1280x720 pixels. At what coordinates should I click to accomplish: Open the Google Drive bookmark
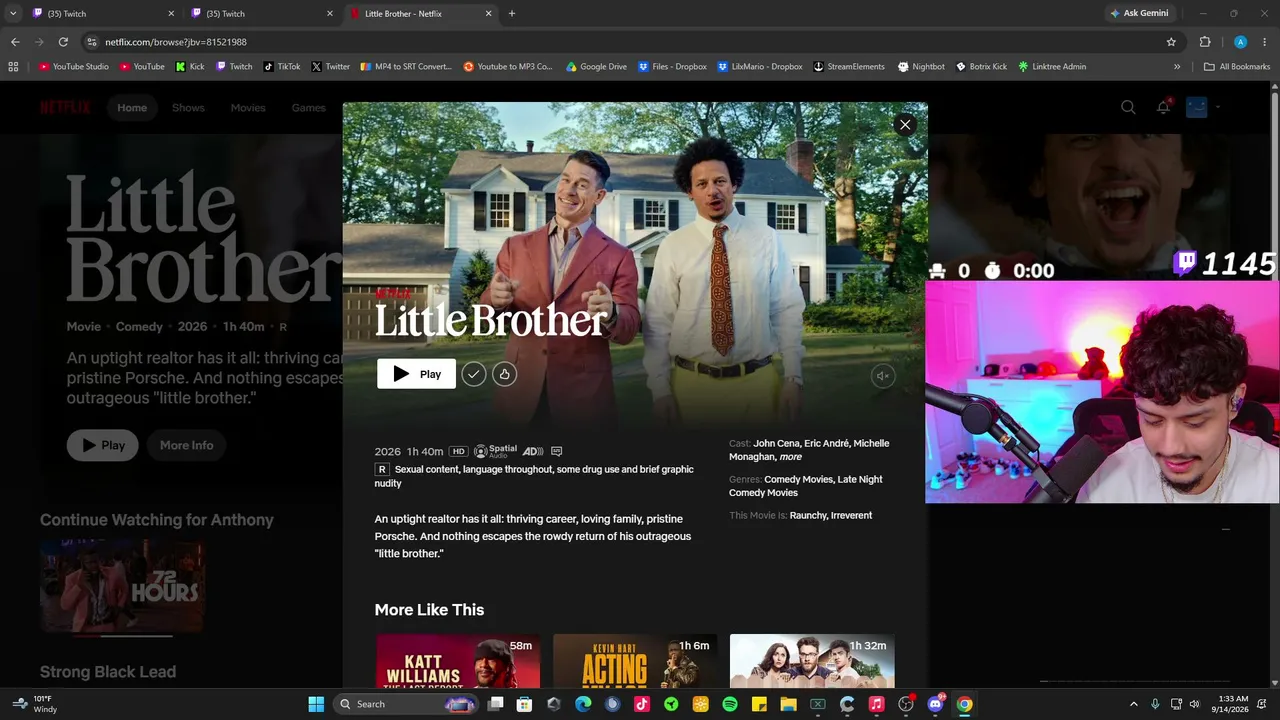596,67
